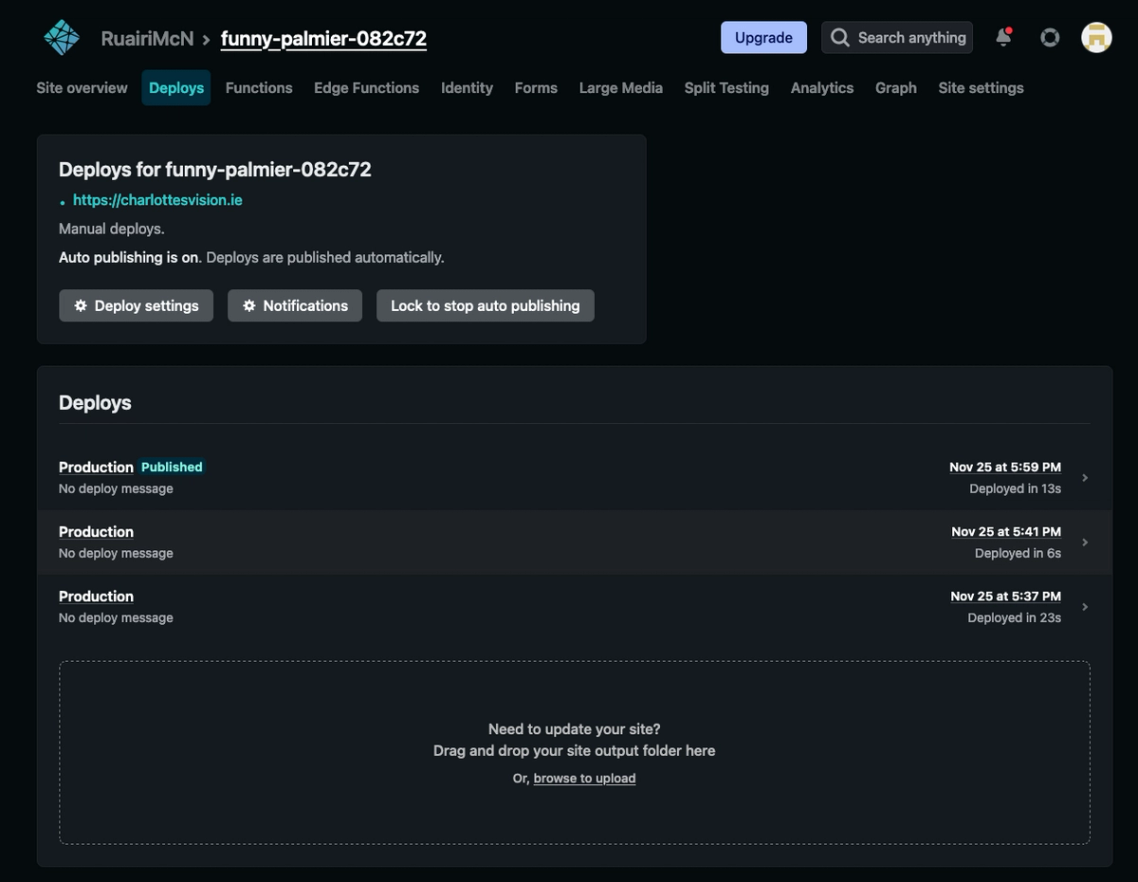1138x882 pixels.
Task: Click Need to update your site text
Action: pyautogui.click(x=574, y=729)
